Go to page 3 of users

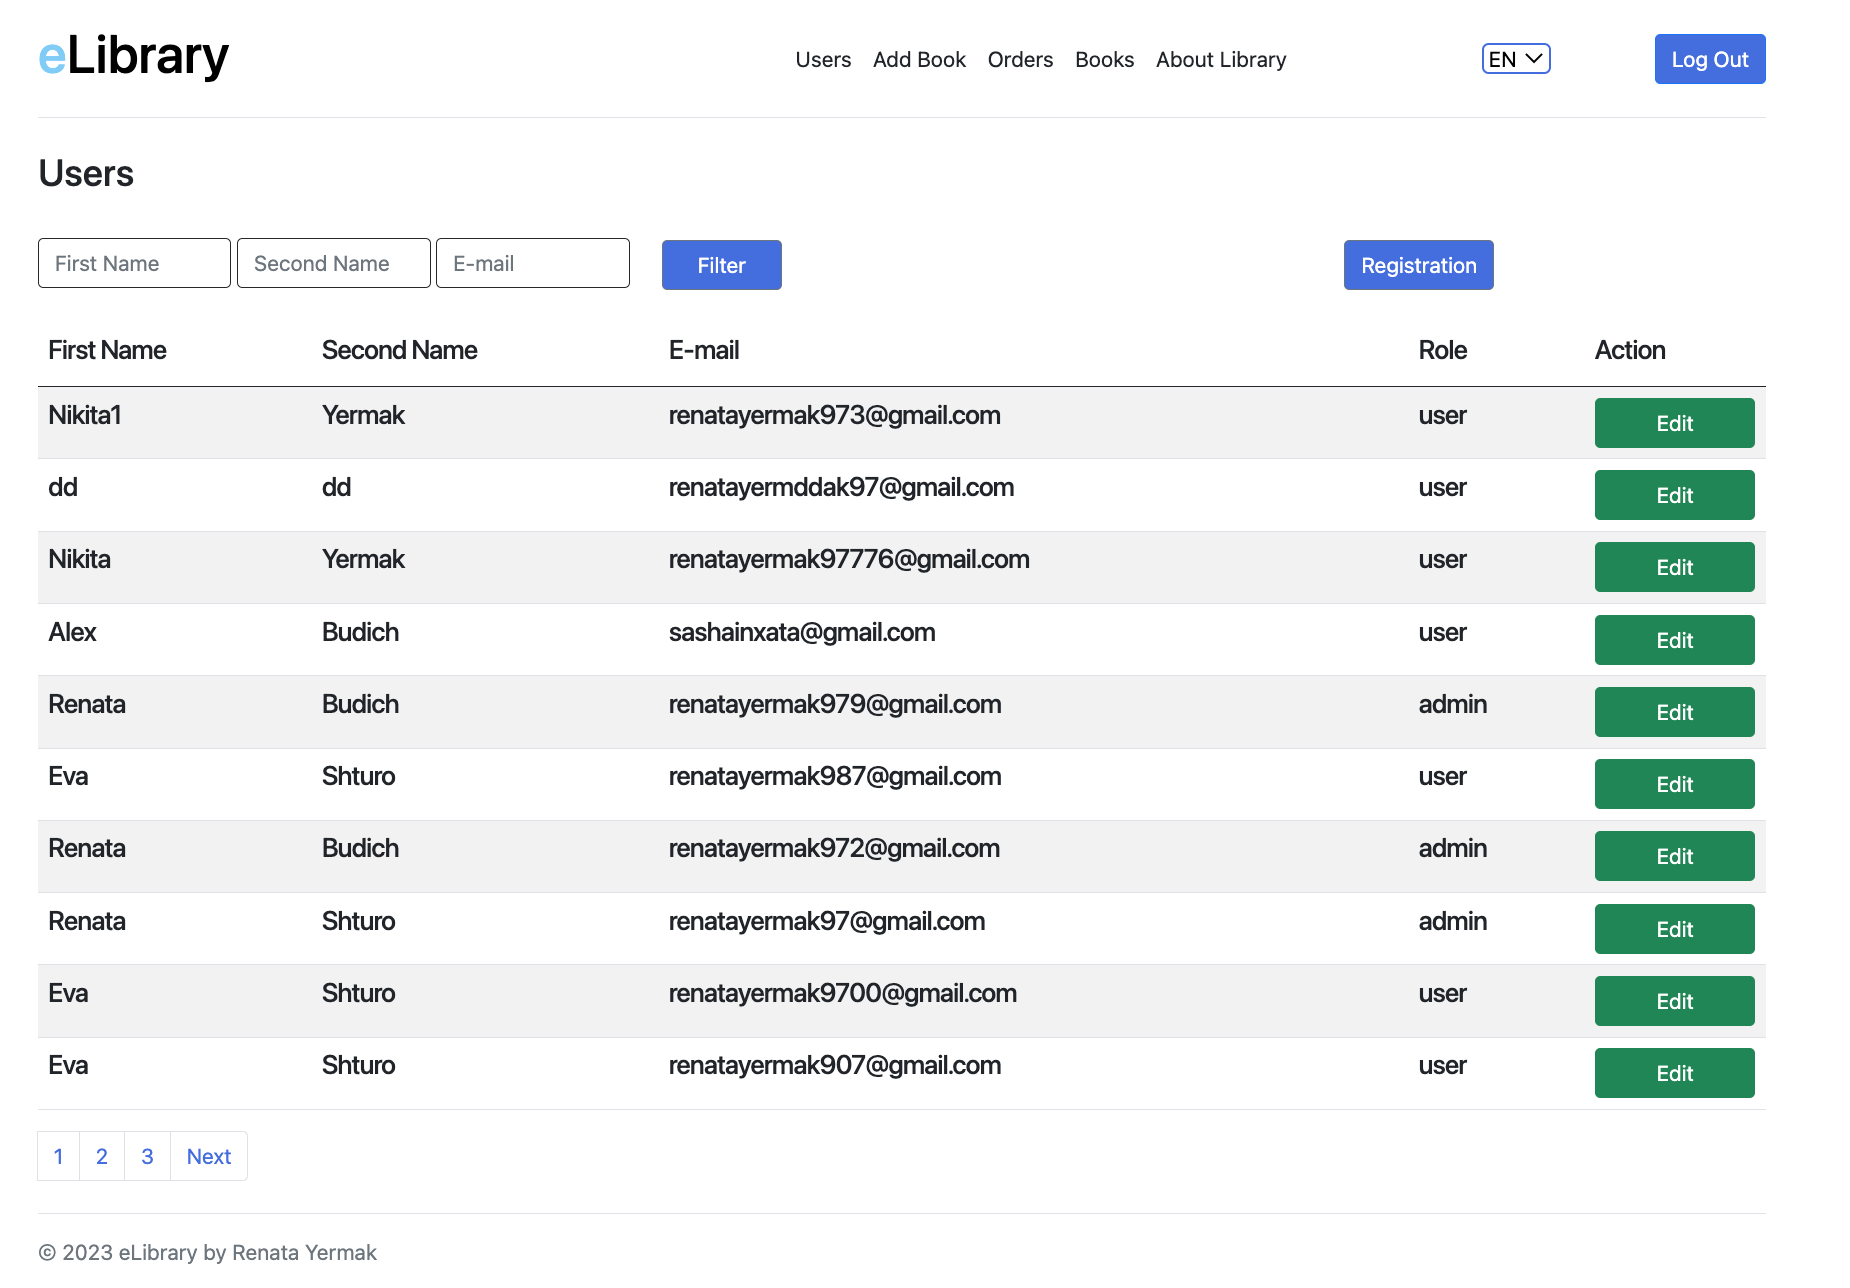(146, 1156)
